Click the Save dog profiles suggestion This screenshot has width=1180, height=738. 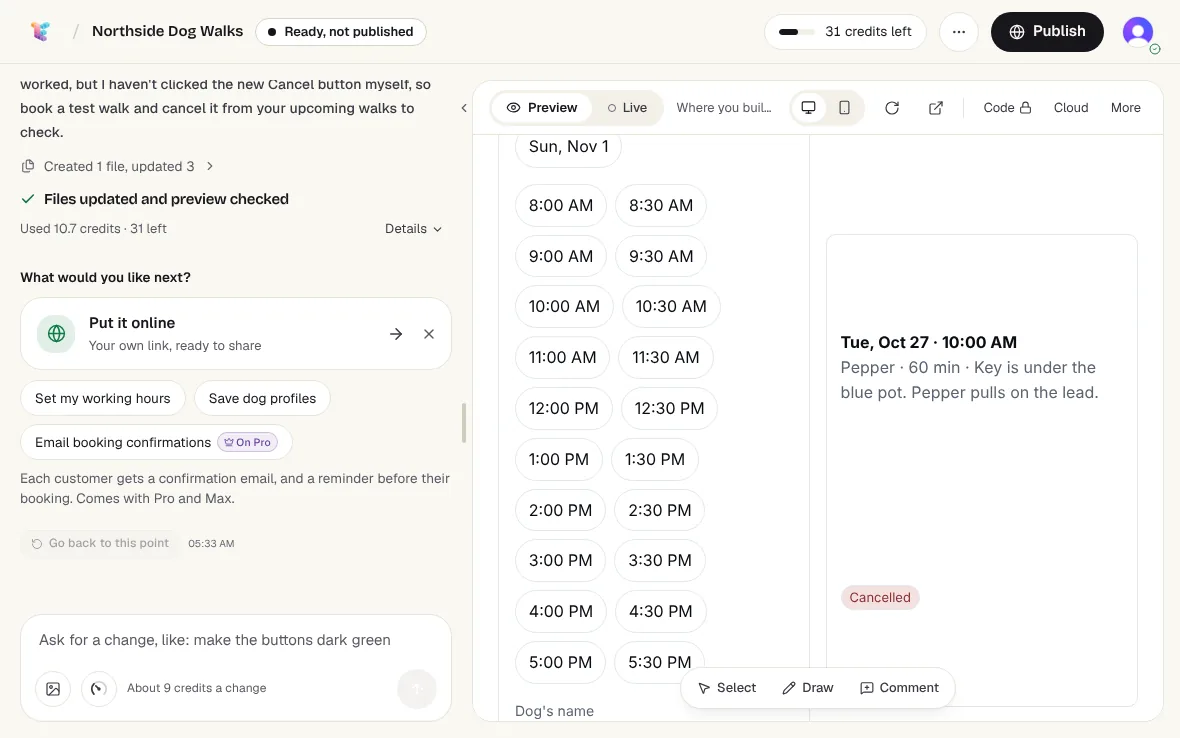[x=262, y=399]
